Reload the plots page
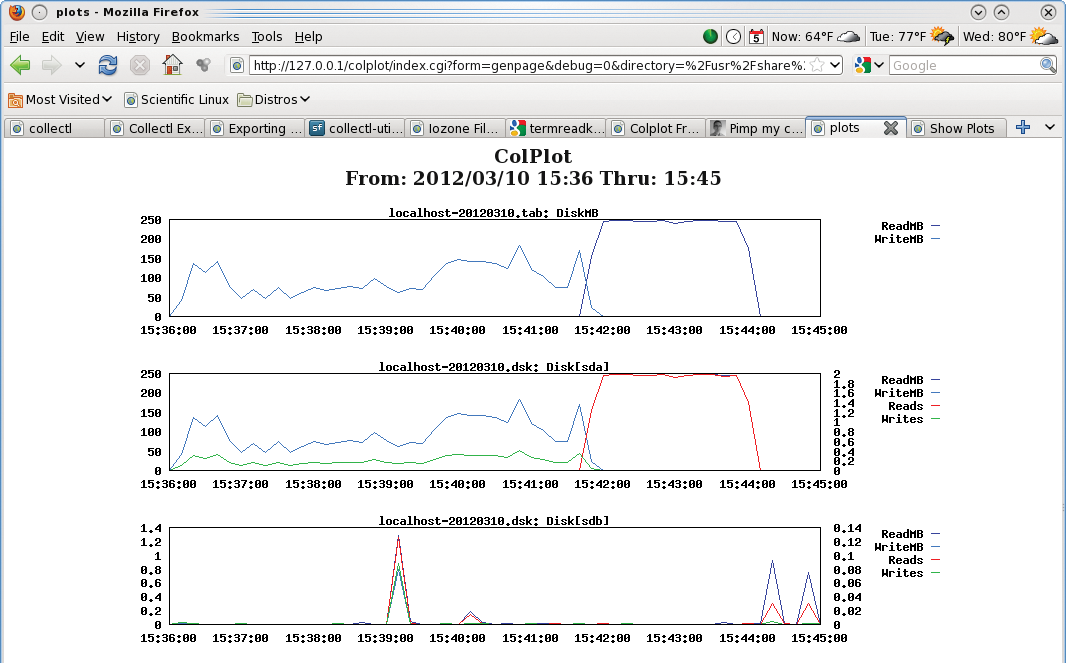The width and height of the screenshot is (1066, 663). (x=108, y=64)
